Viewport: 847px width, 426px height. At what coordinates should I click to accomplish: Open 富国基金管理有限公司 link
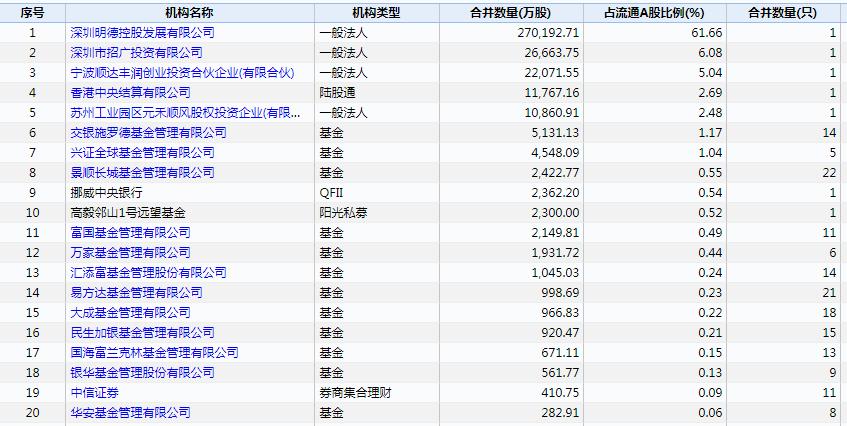[130, 233]
